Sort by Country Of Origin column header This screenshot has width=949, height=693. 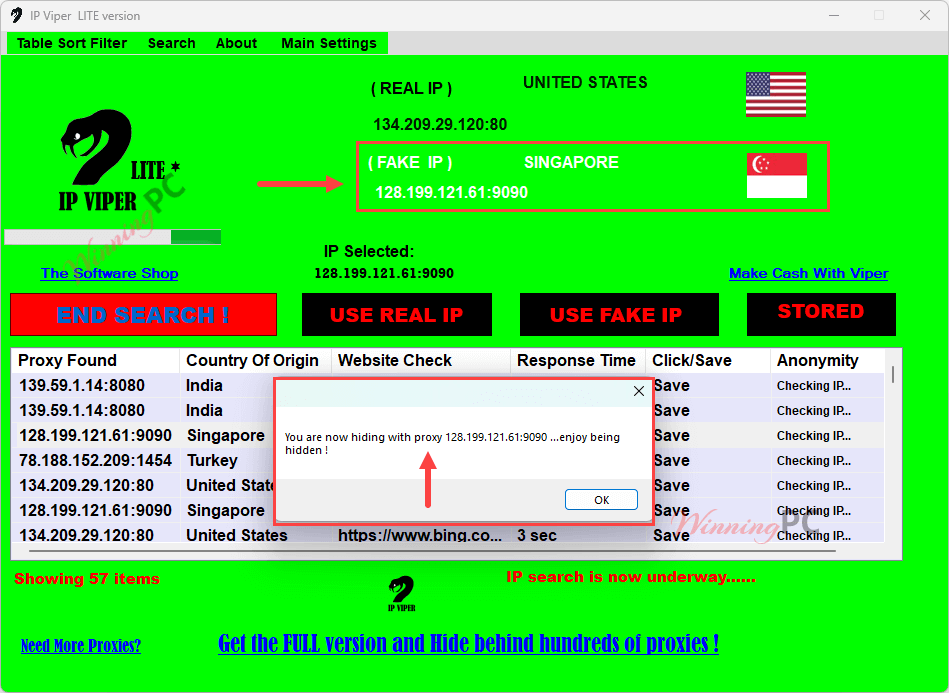click(x=255, y=361)
